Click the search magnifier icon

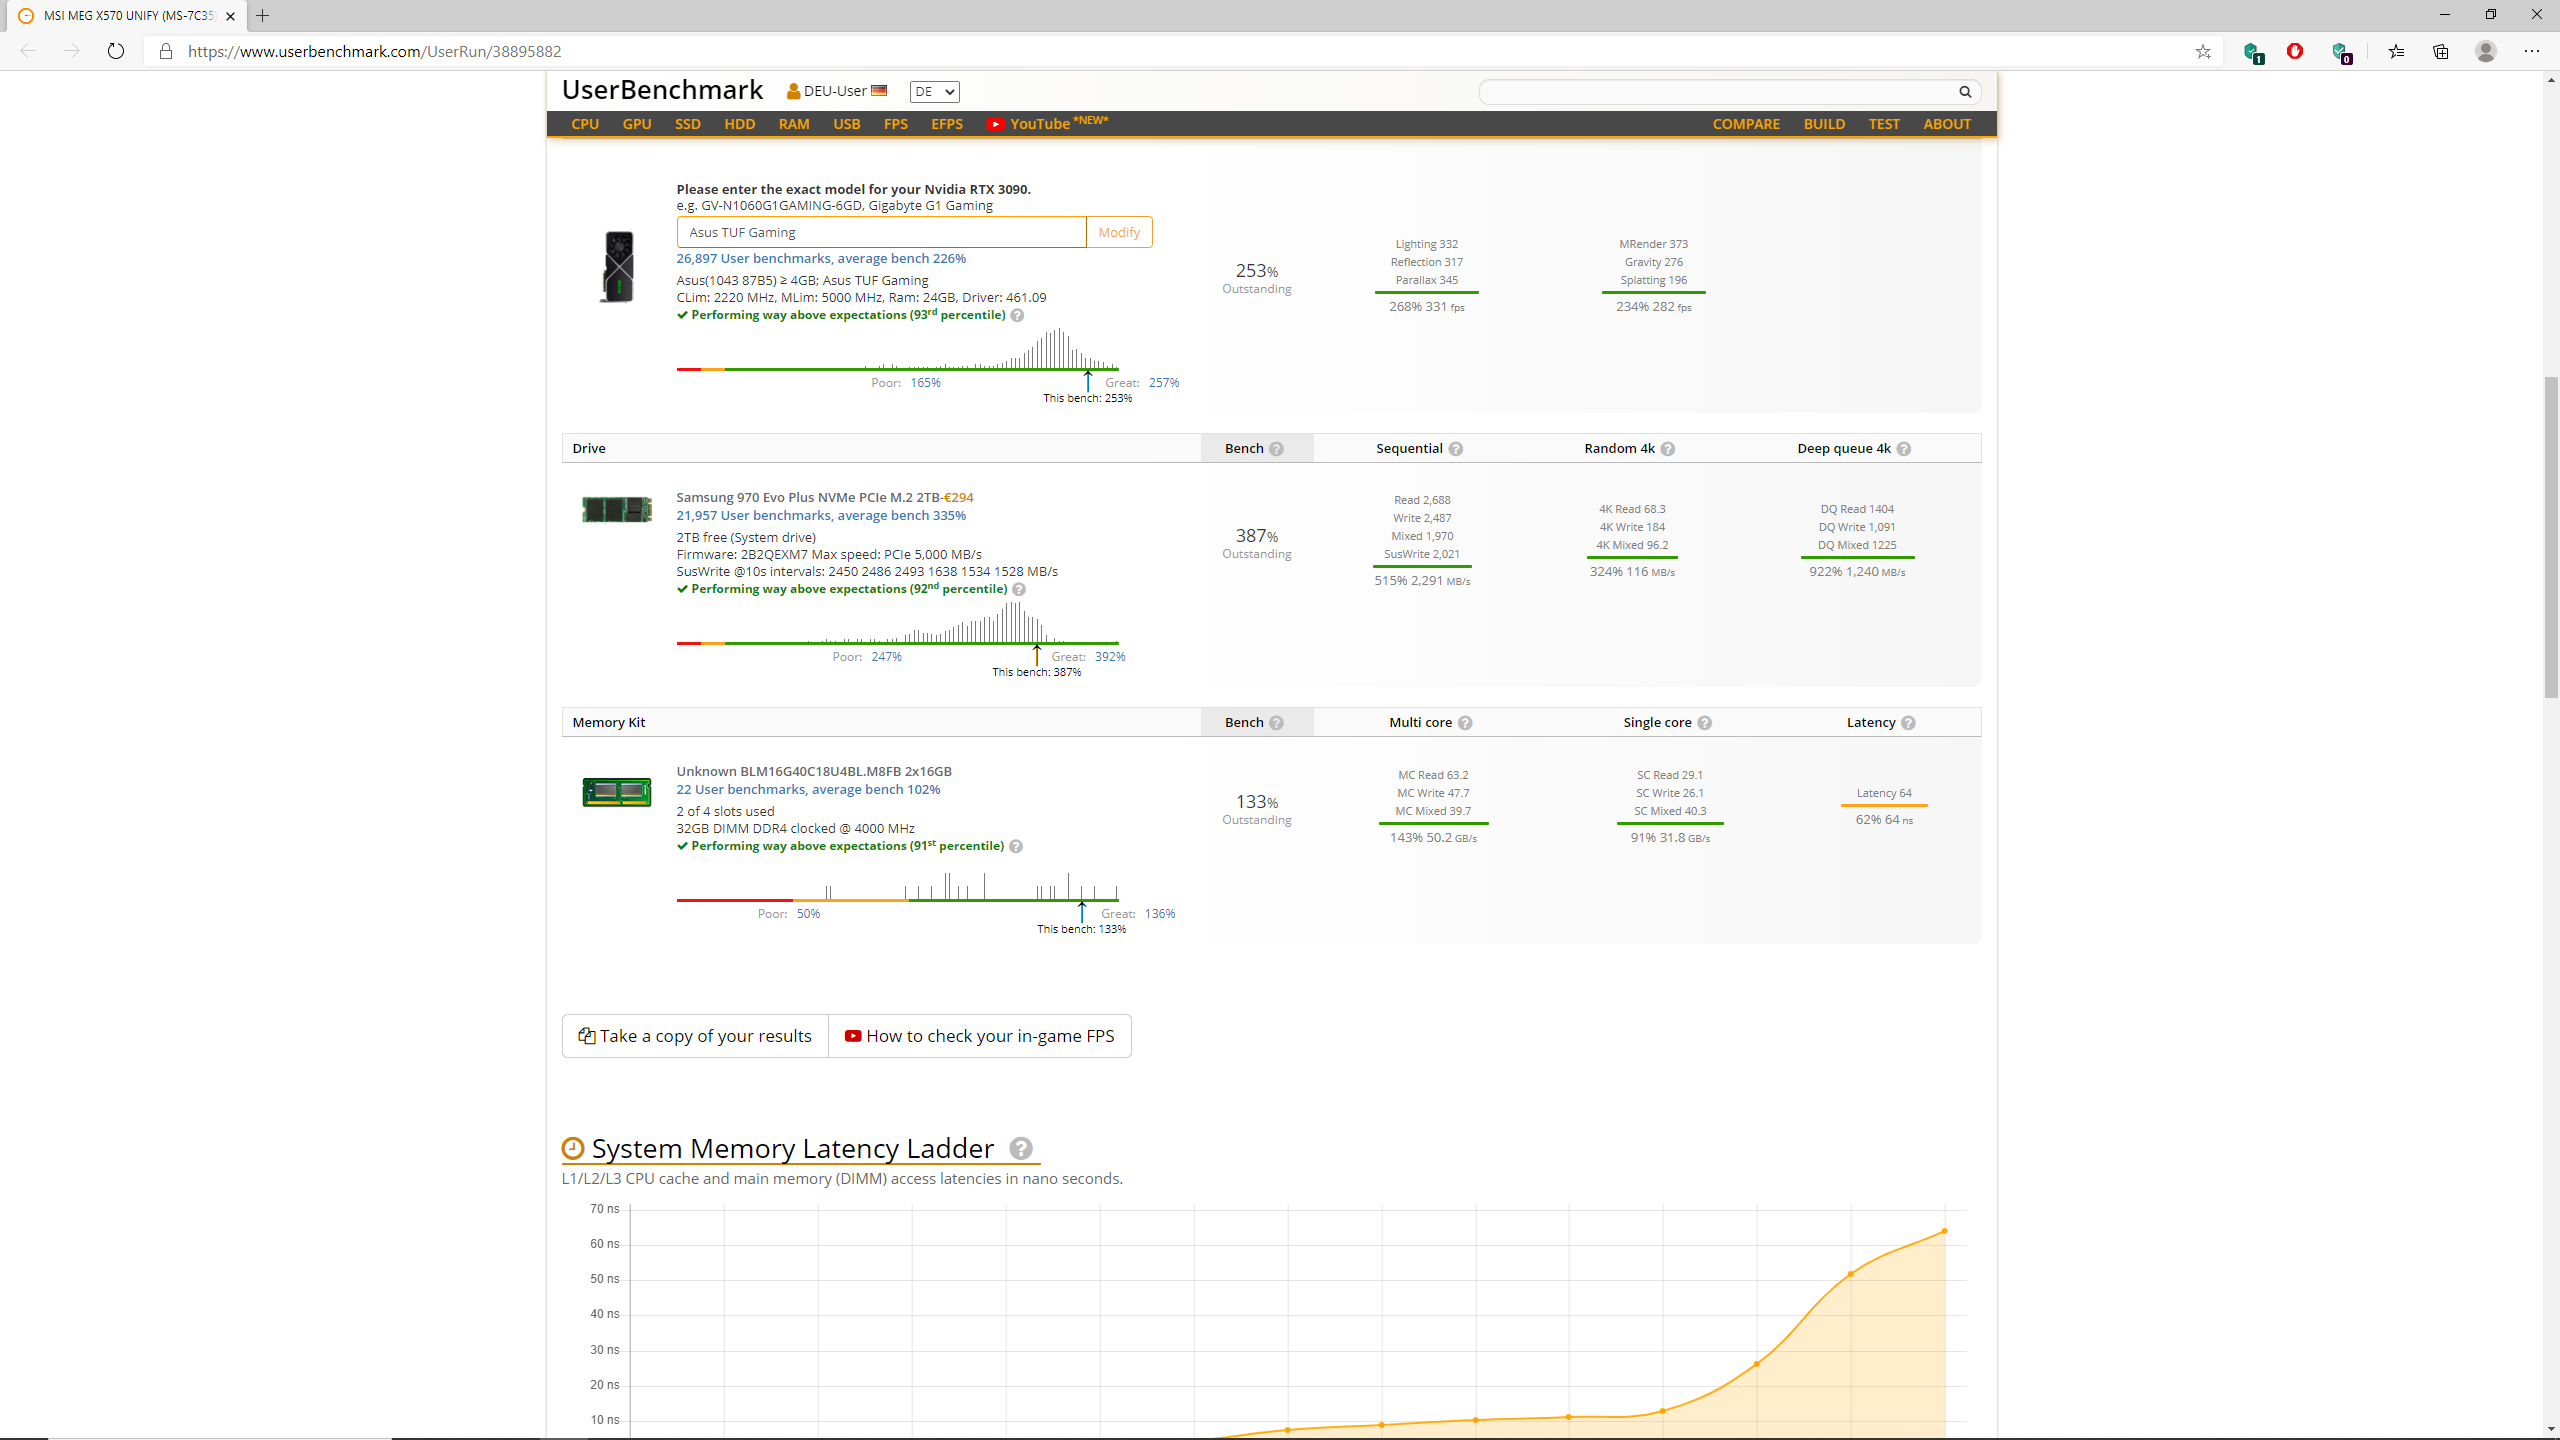click(x=1964, y=92)
